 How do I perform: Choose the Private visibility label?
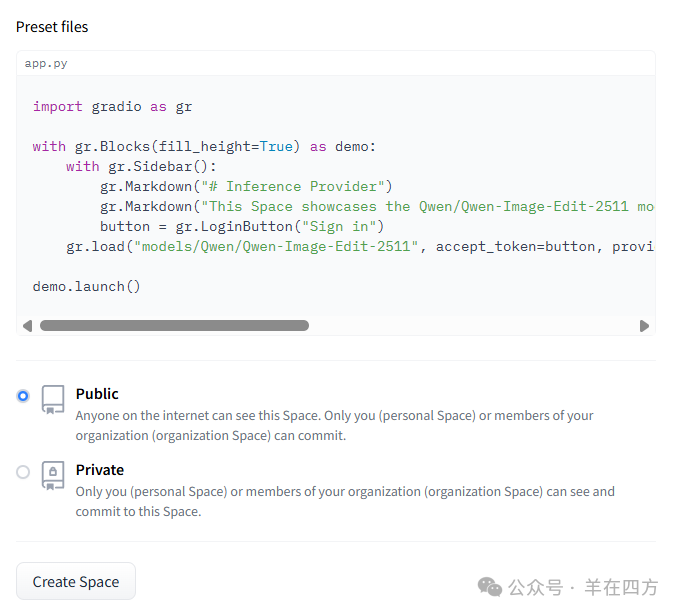[x=100, y=470]
